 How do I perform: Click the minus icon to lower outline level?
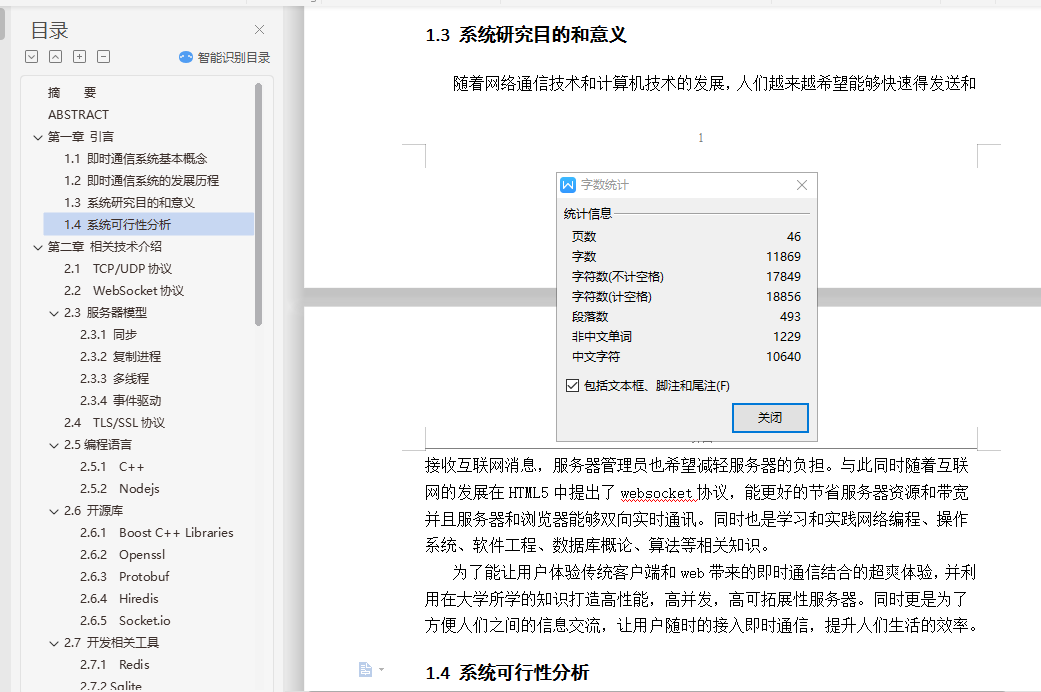pyautogui.click(x=104, y=57)
